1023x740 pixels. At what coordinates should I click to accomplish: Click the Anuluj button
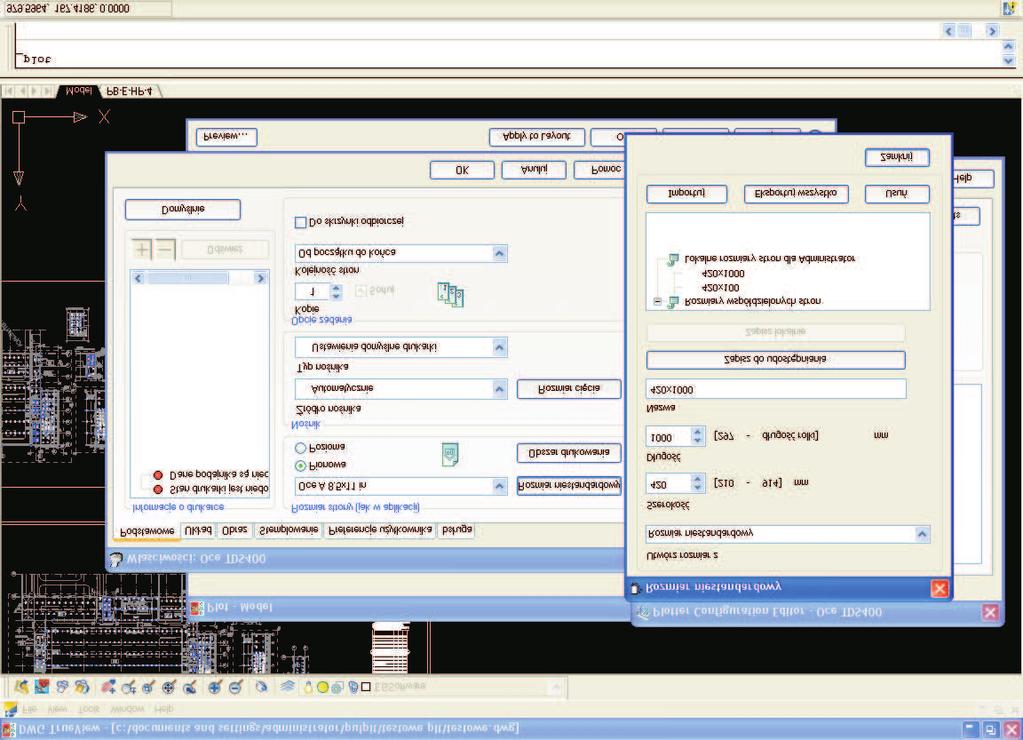[534, 170]
